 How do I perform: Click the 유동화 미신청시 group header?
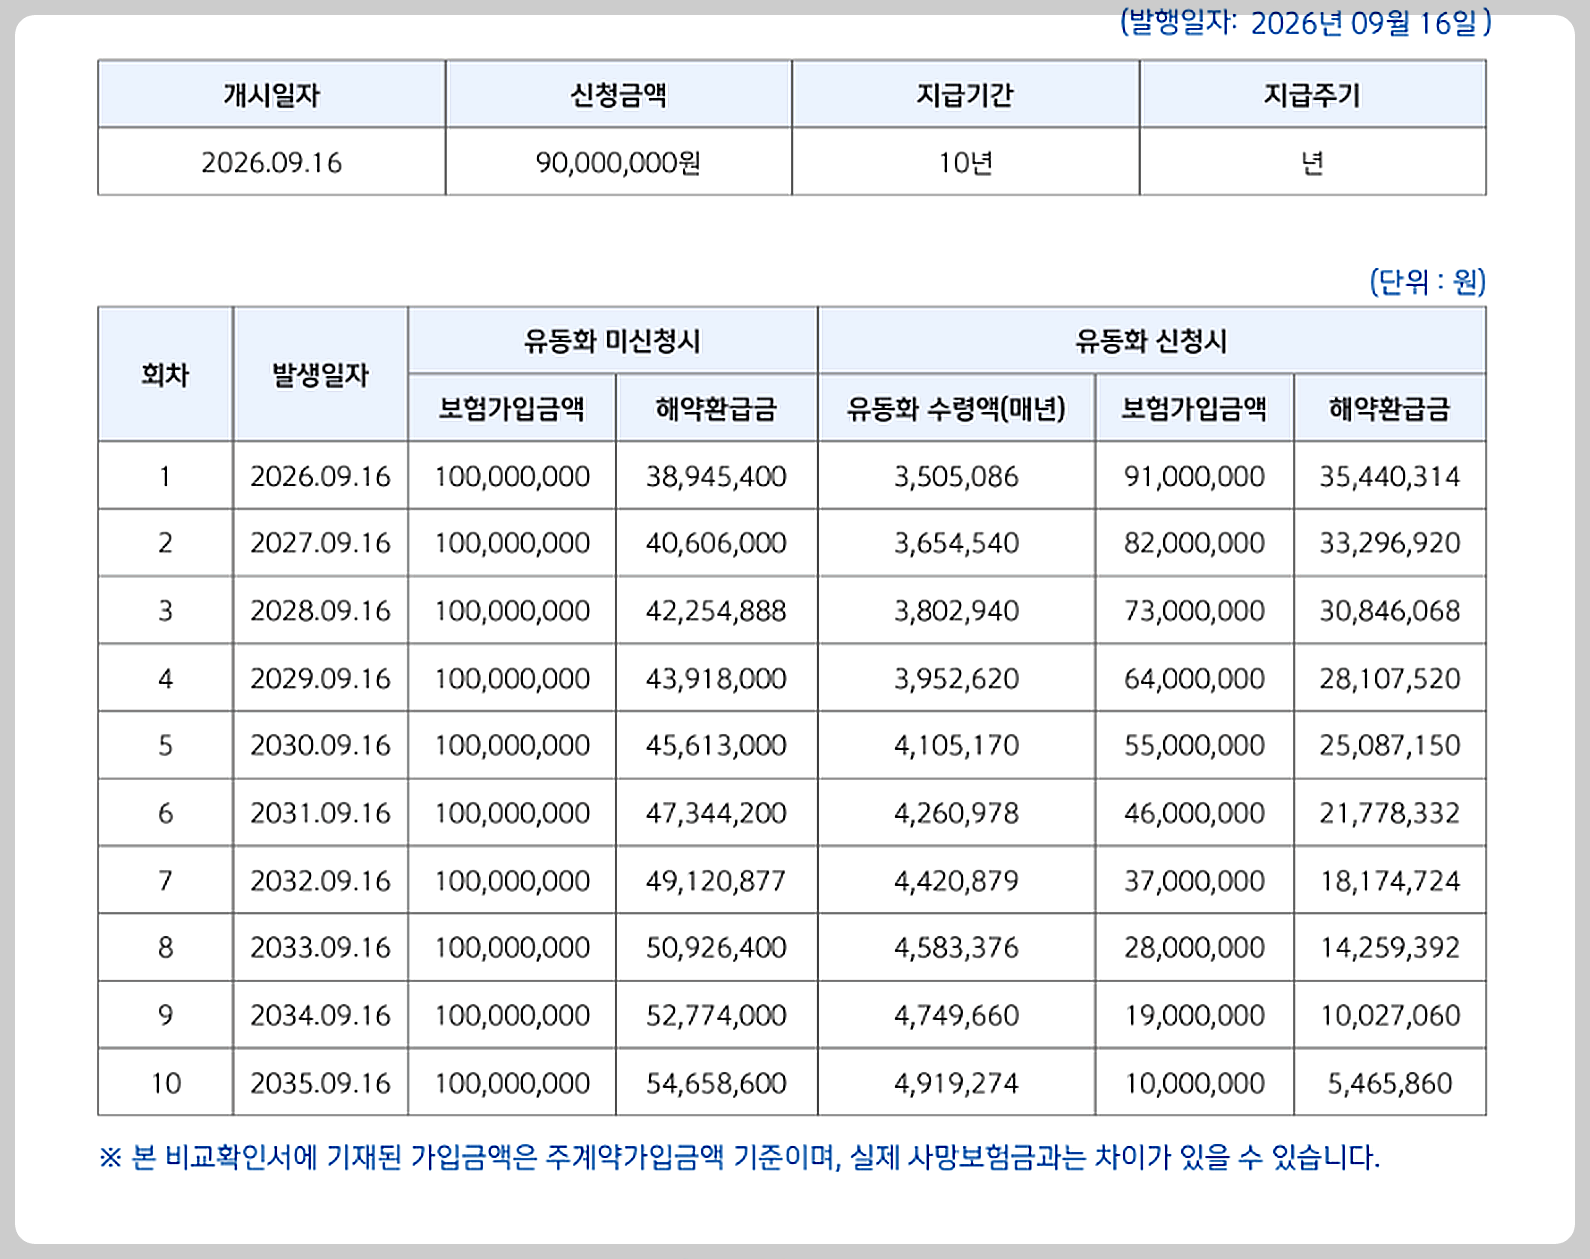click(x=612, y=341)
